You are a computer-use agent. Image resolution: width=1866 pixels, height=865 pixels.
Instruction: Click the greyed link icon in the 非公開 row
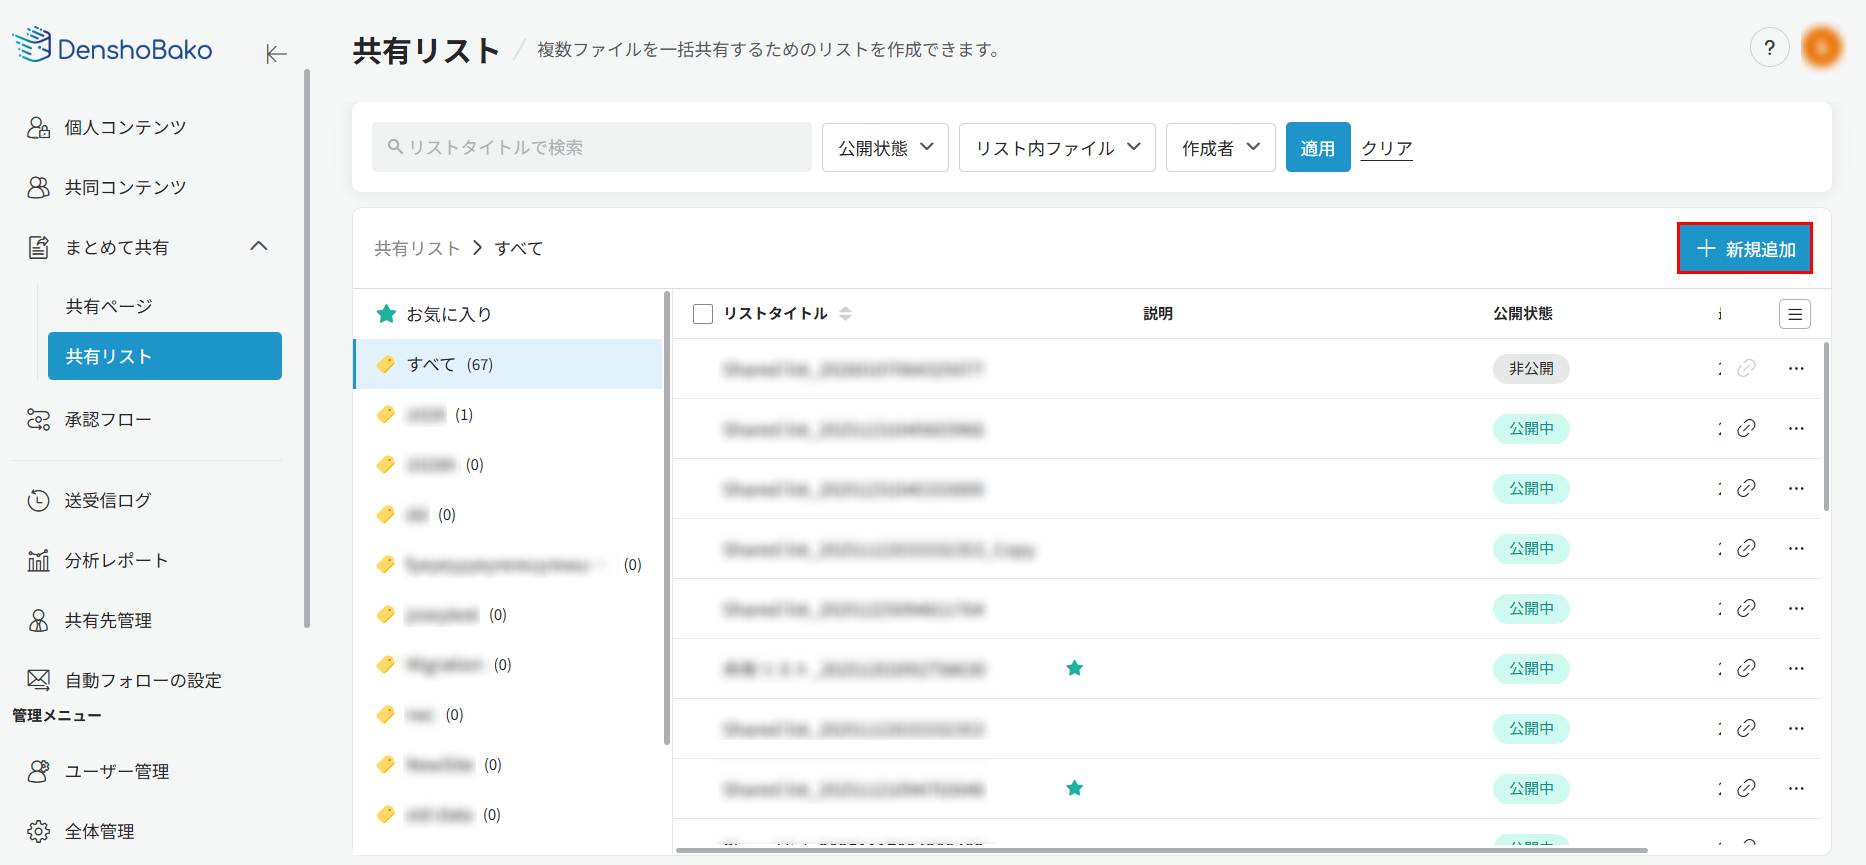[x=1746, y=368]
